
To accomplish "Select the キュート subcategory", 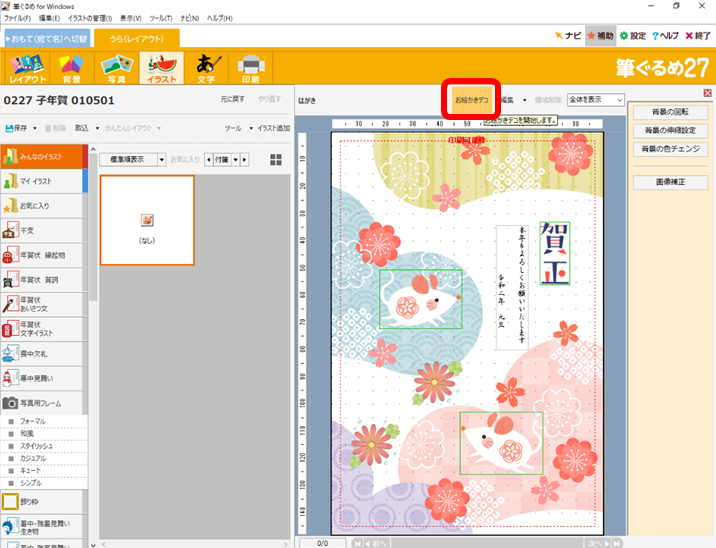I will pos(44,471).
